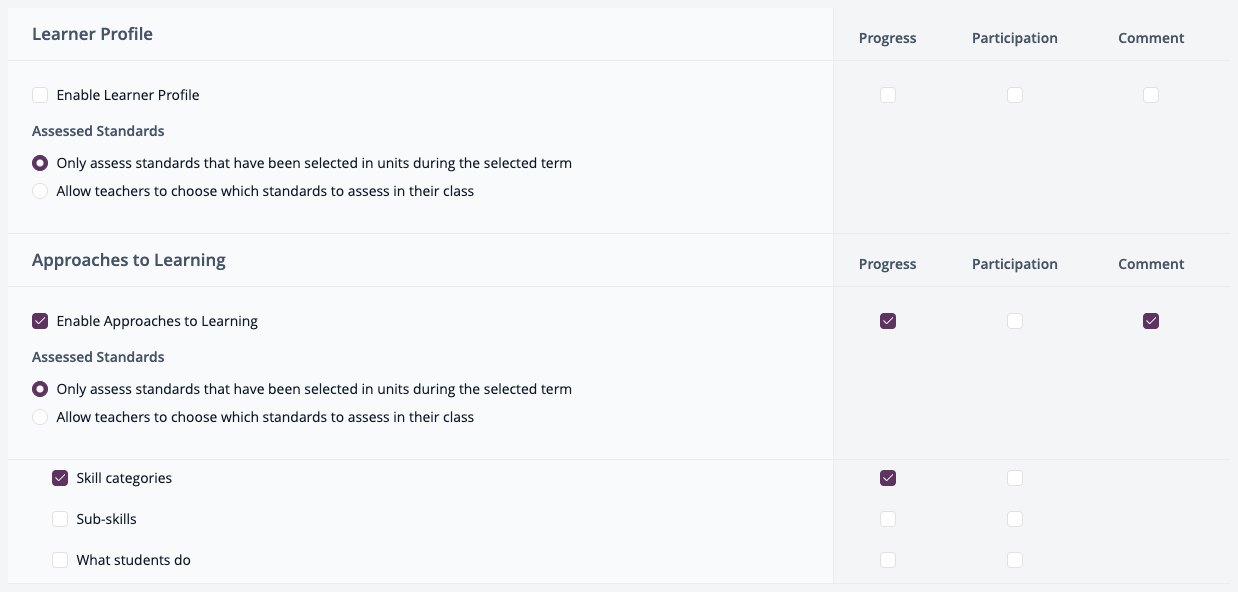Disable Enable Approaches to Learning checkbox
Viewport: 1238px width, 592px height.
pyautogui.click(x=40, y=321)
